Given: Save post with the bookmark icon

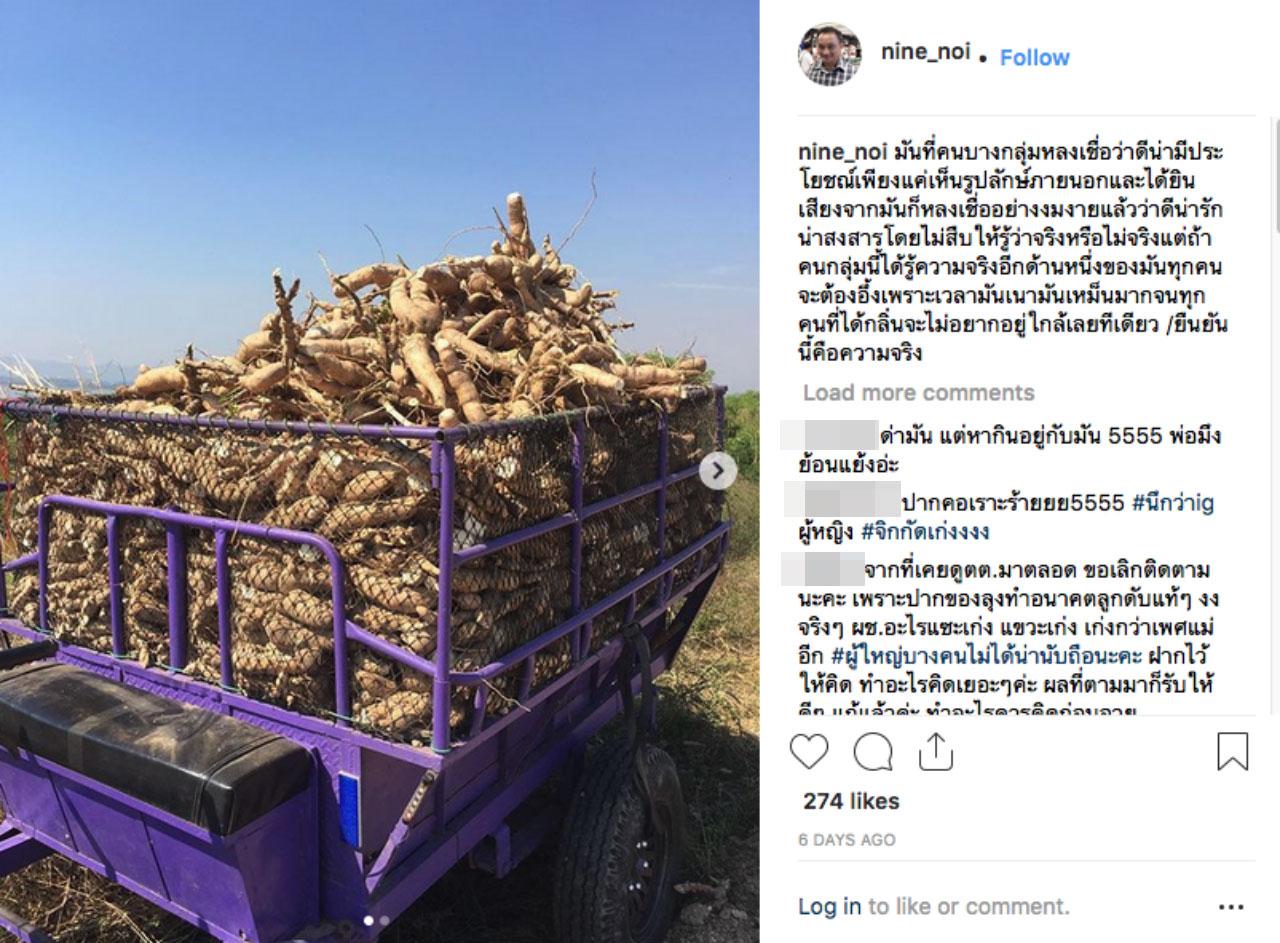Looking at the screenshot, I should click(x=1232, y=752).
